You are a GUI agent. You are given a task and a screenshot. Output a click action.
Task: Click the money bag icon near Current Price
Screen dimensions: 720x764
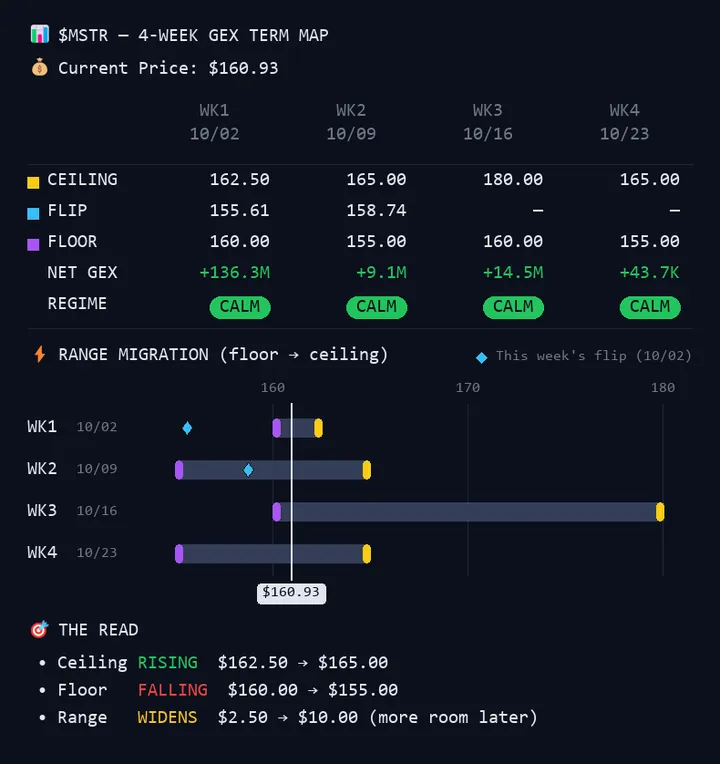(39, 68)
